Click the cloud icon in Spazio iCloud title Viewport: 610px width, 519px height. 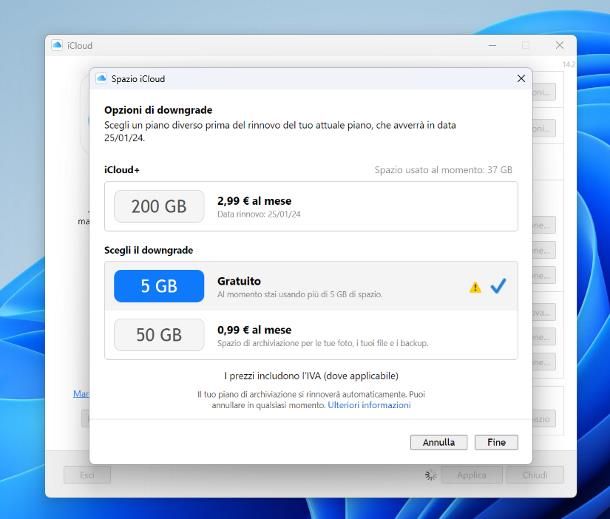[102, 78]
